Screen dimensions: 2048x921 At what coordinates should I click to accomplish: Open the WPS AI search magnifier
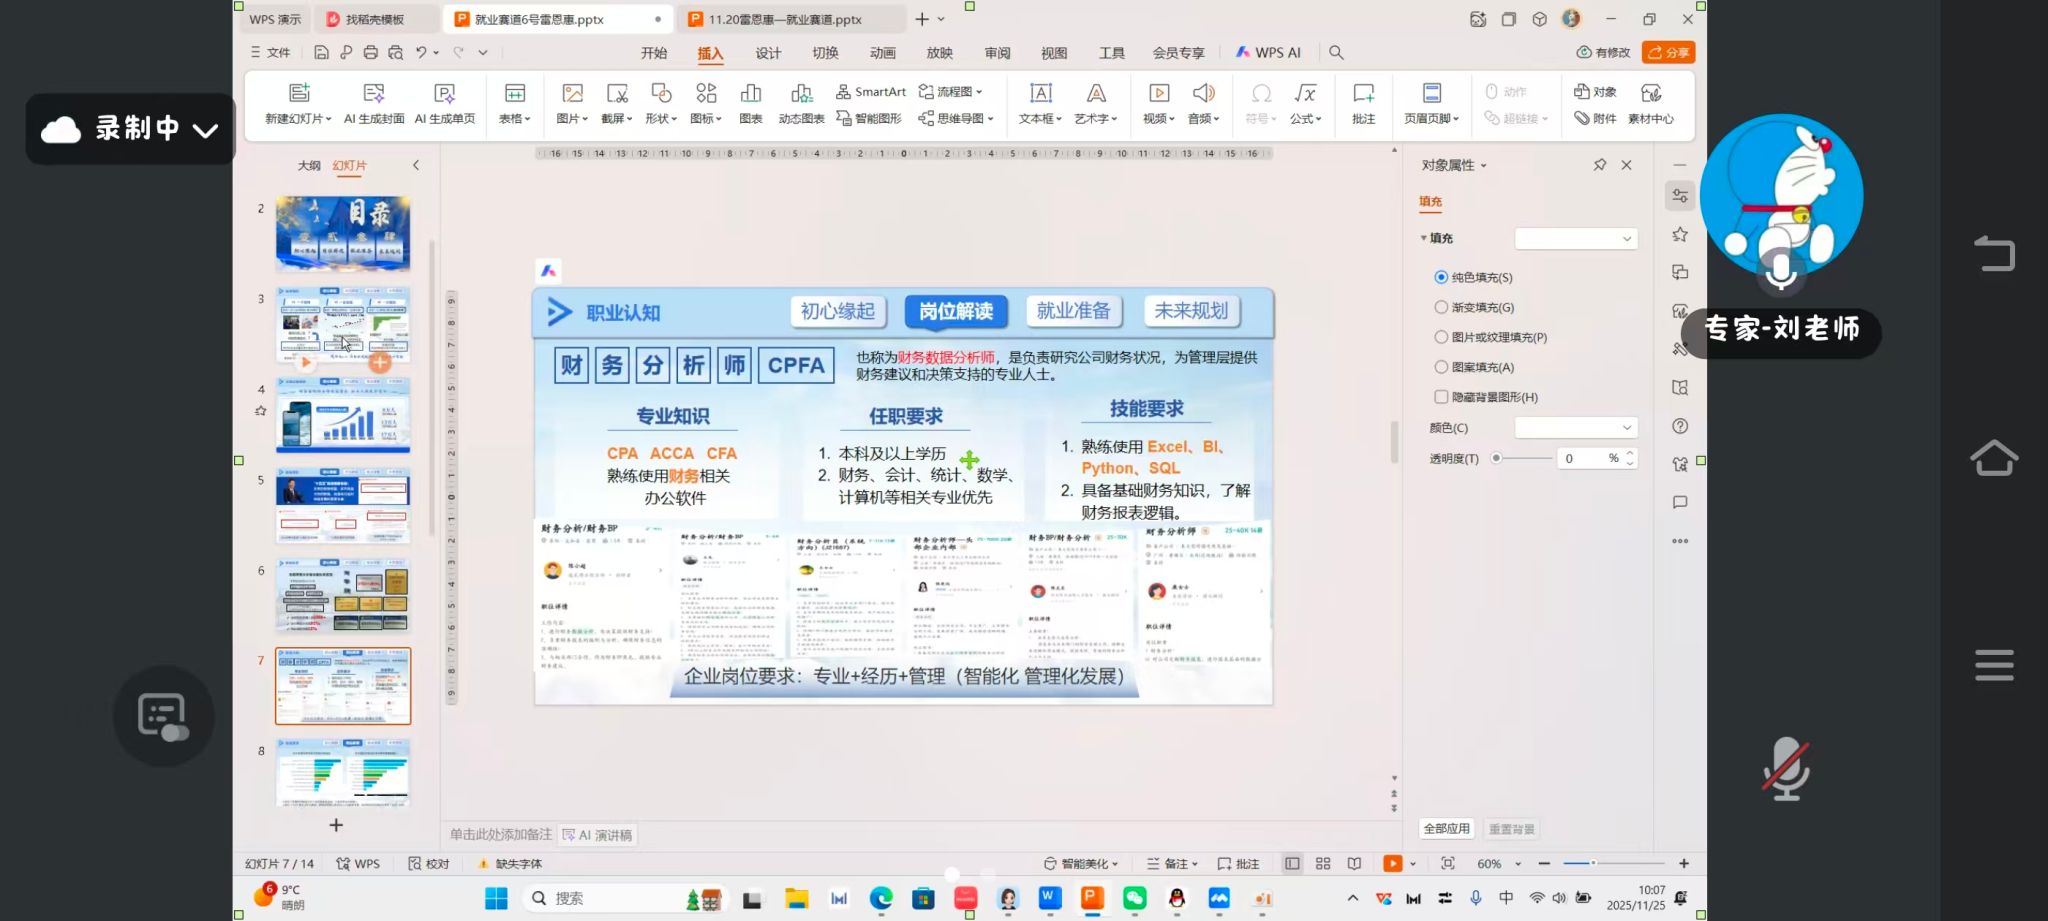1336,52
